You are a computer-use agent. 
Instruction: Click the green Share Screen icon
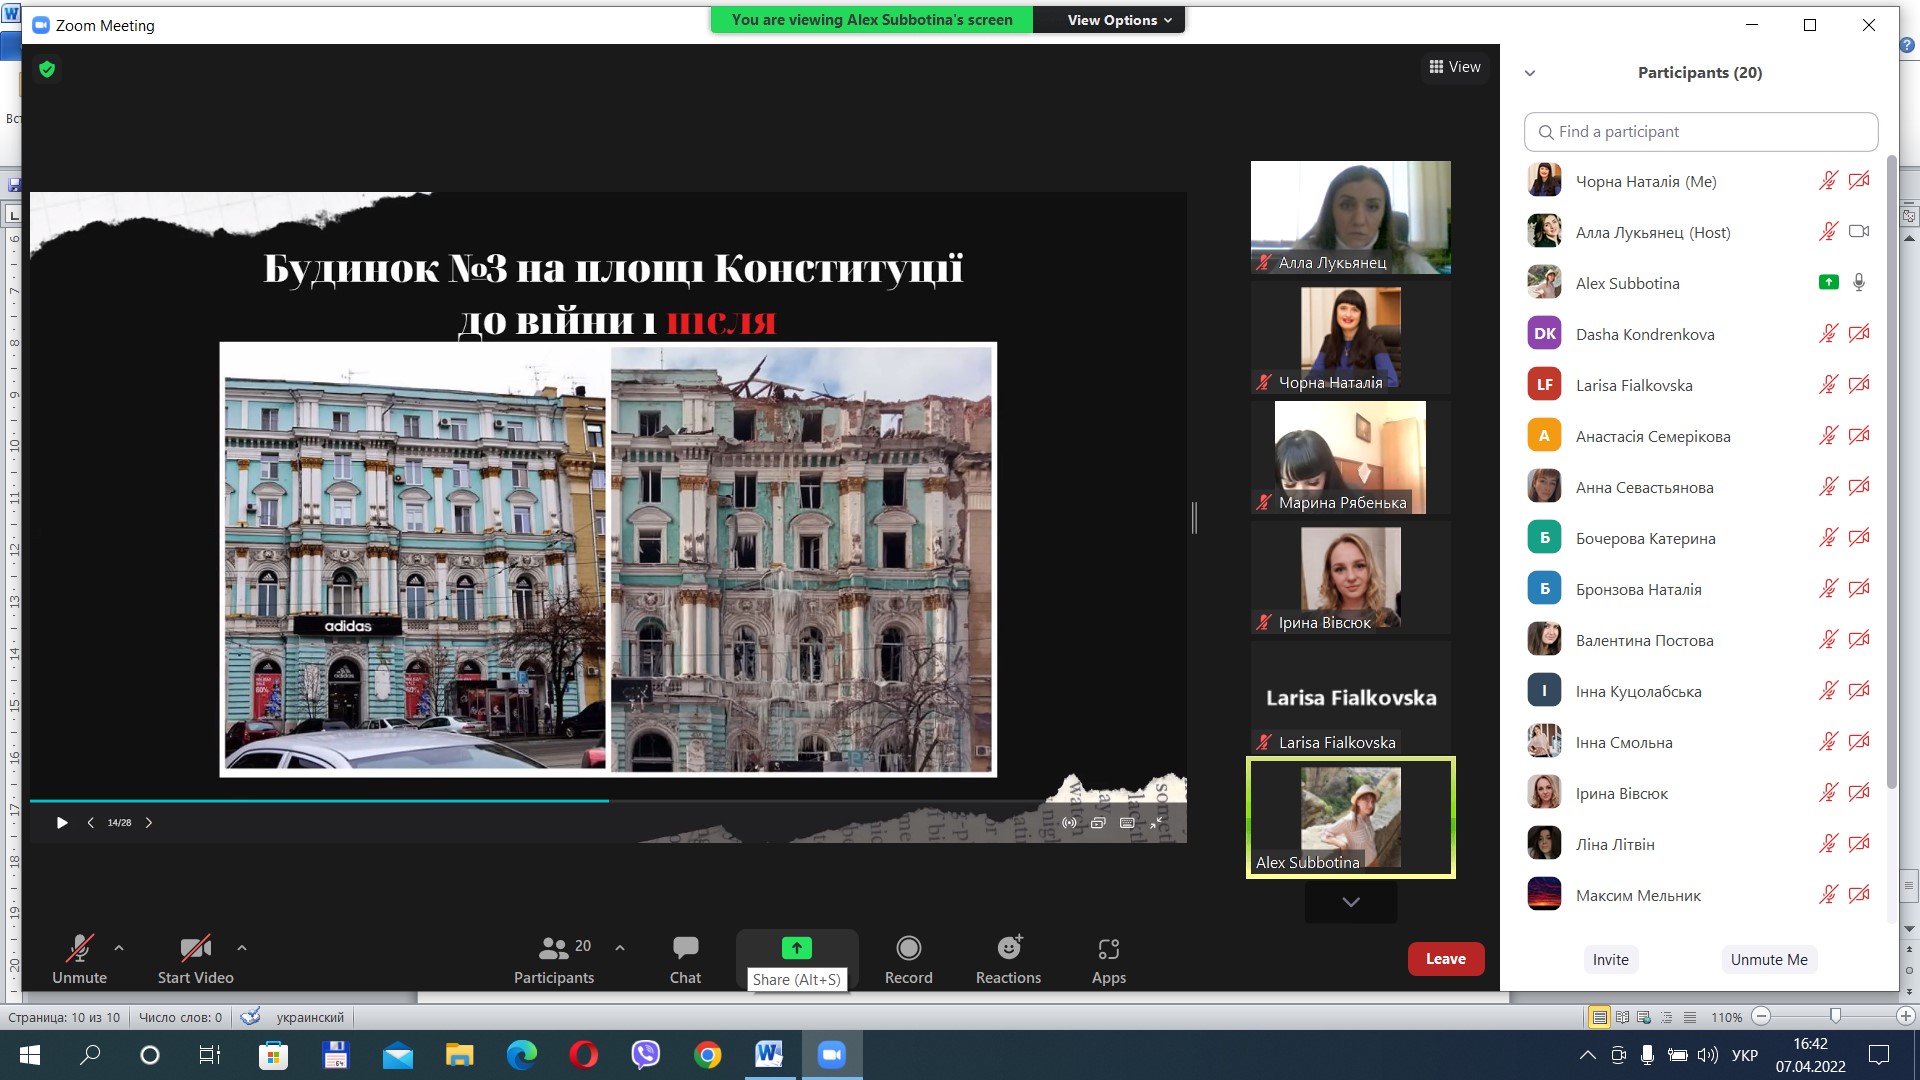pyautogui.click(x=796, y=948)
